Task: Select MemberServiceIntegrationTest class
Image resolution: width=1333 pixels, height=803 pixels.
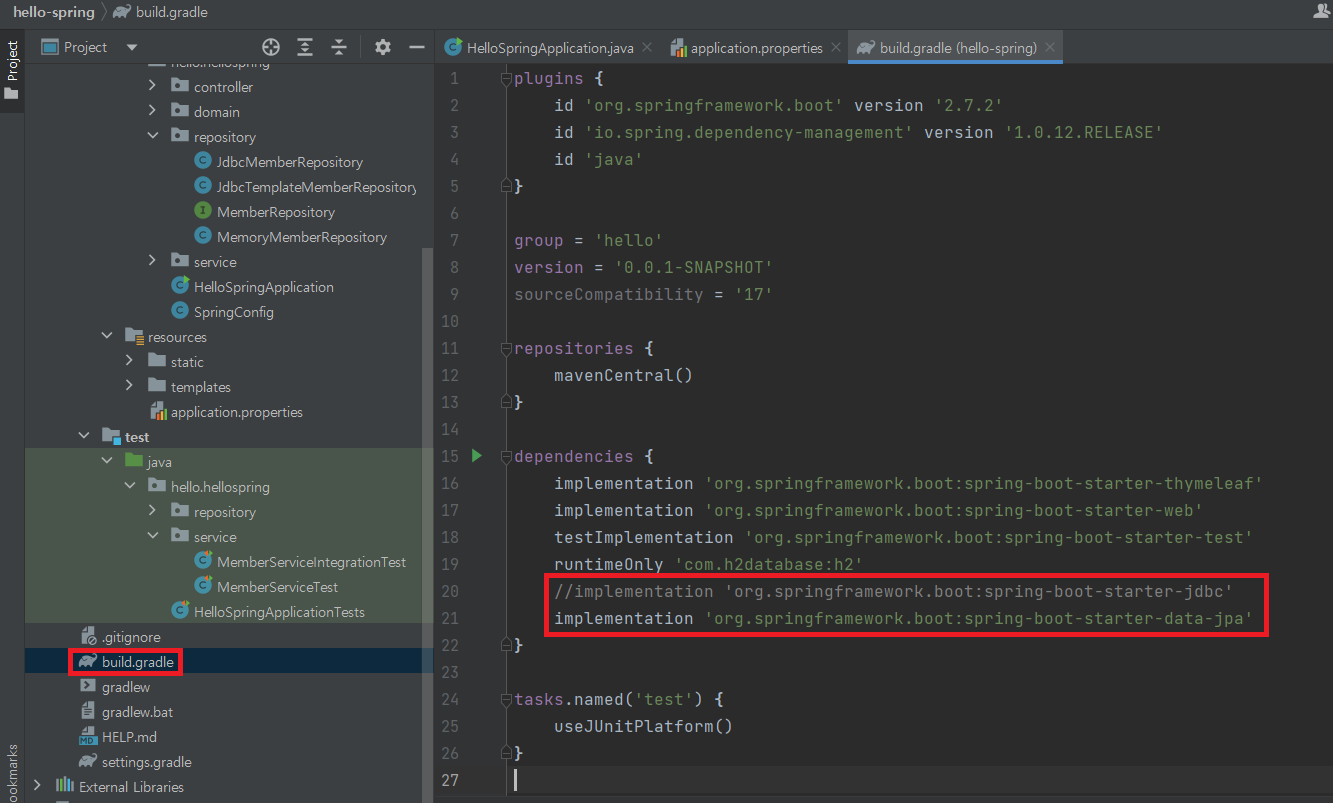Action: (x=312, y=562)
